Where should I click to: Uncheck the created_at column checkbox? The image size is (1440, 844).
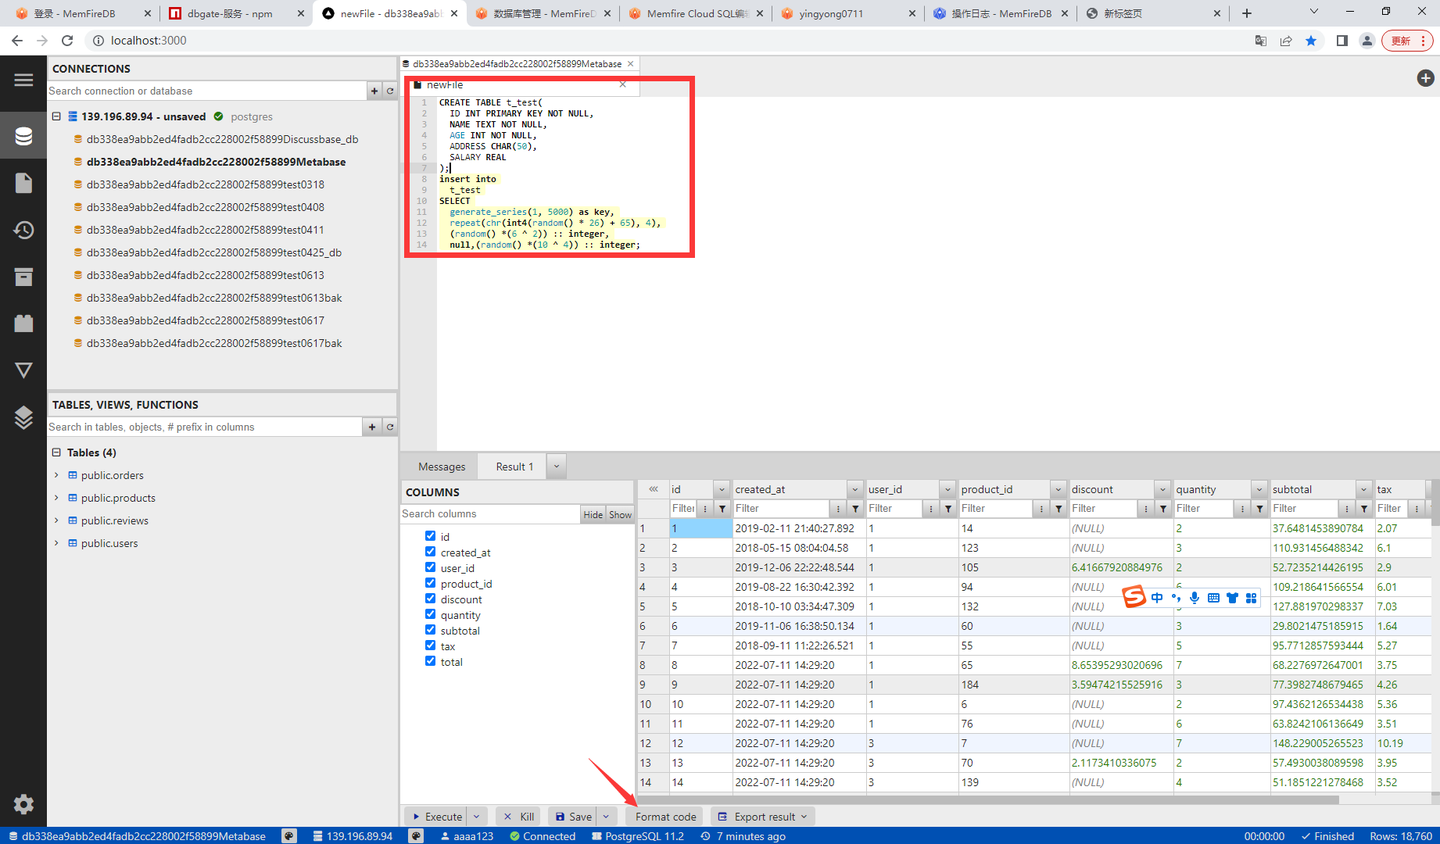[x=430, y=552]
